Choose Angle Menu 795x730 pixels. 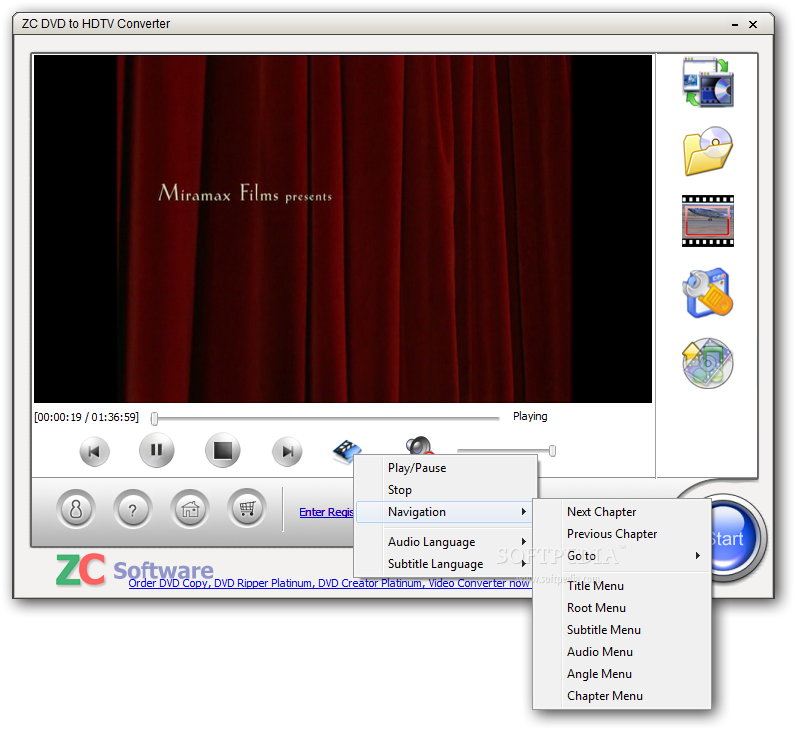[622, 674]
